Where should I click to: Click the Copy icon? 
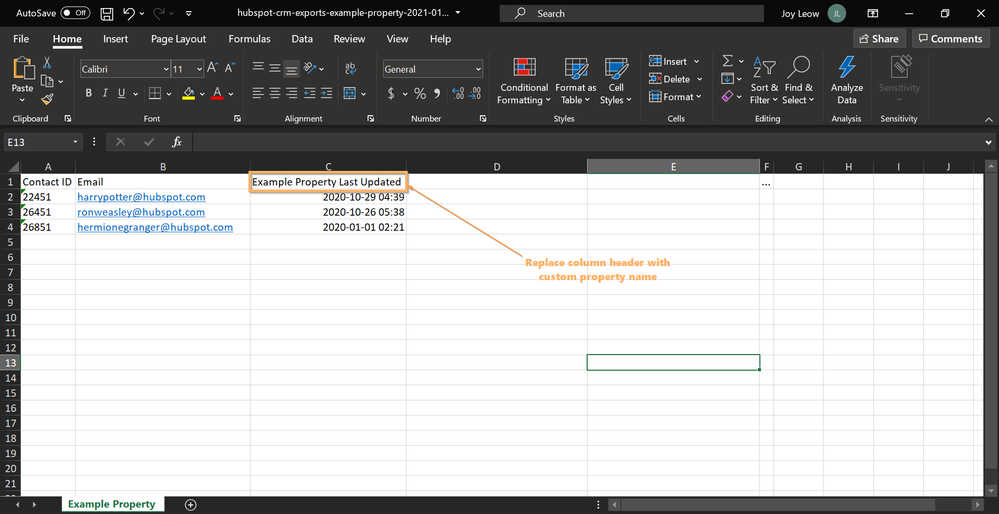[47, 81]
